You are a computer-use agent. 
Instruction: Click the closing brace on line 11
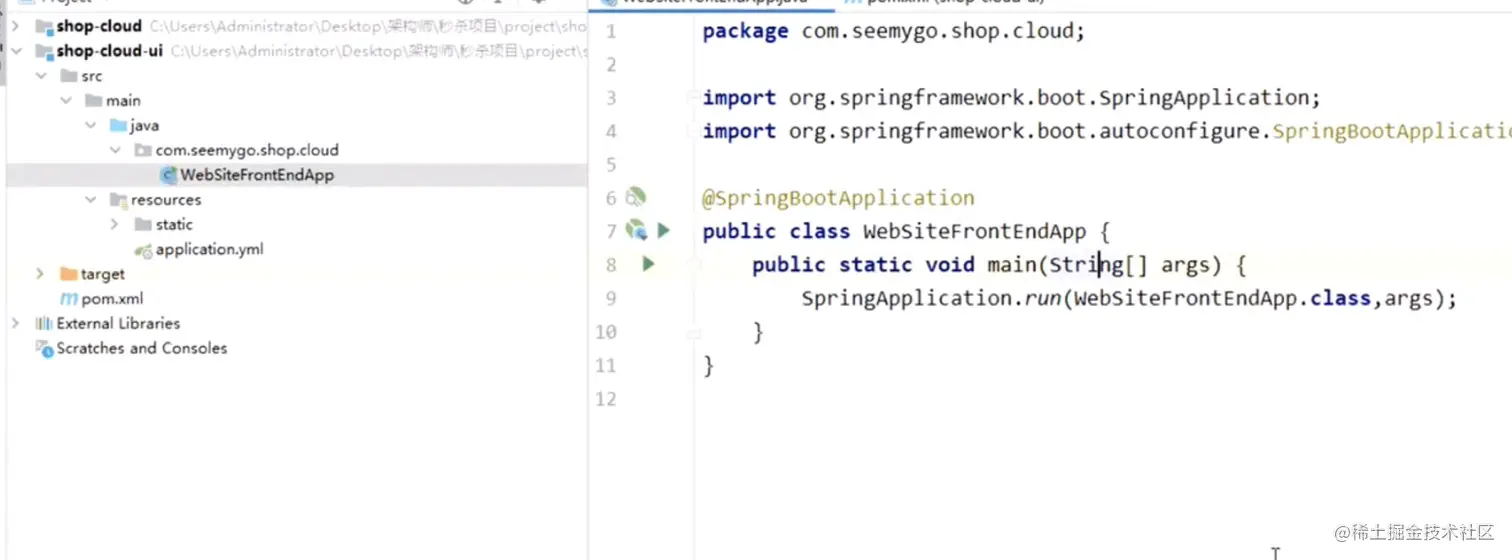click(709, 365)
